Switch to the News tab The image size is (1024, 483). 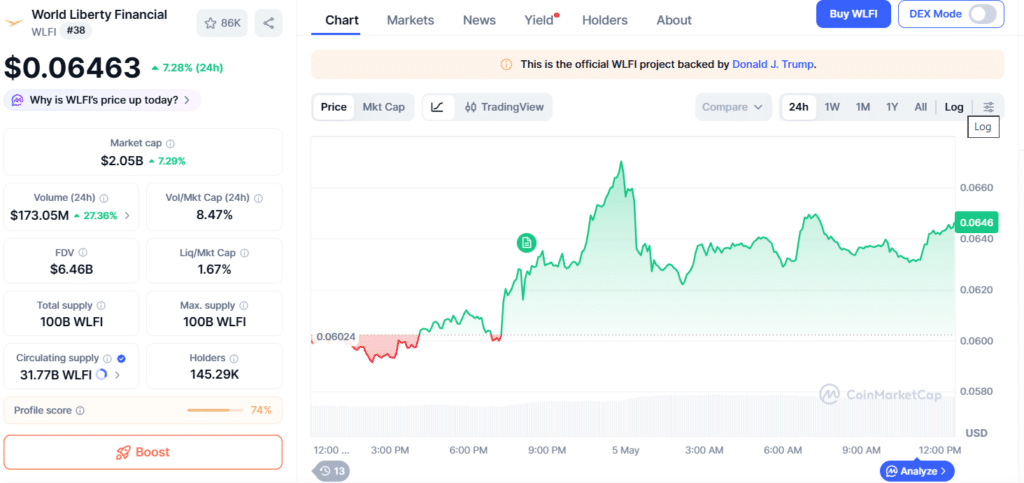pyautogui.click(x=479, y=20)
